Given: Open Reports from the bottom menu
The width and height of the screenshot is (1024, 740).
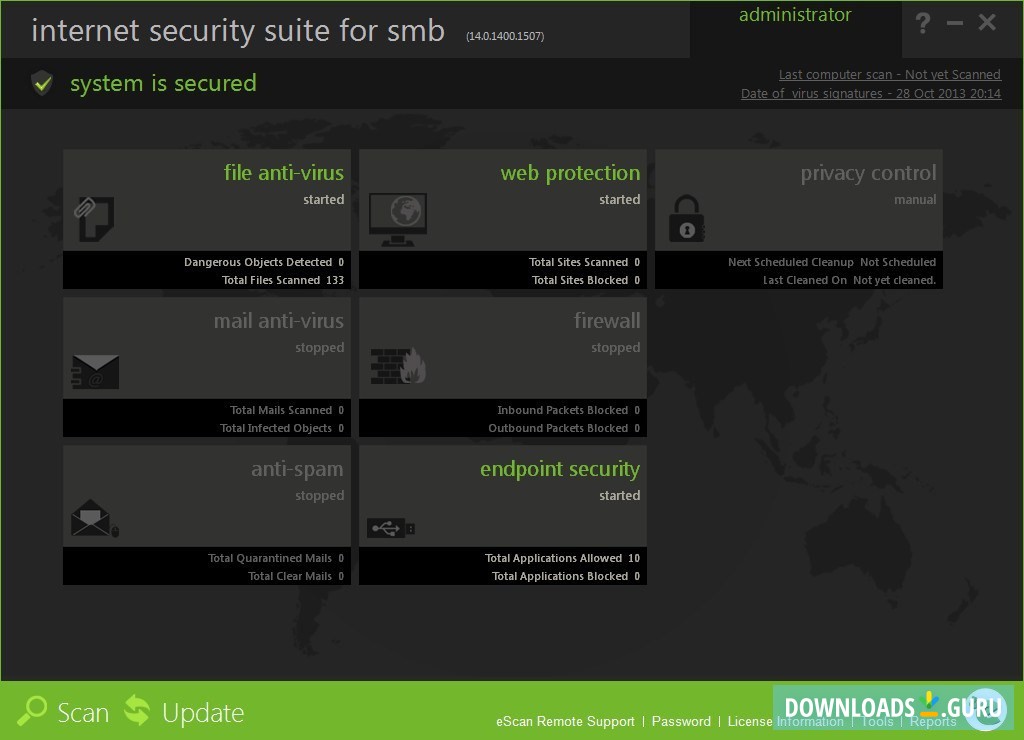Looking at the screenshot, I should [933, 721].
